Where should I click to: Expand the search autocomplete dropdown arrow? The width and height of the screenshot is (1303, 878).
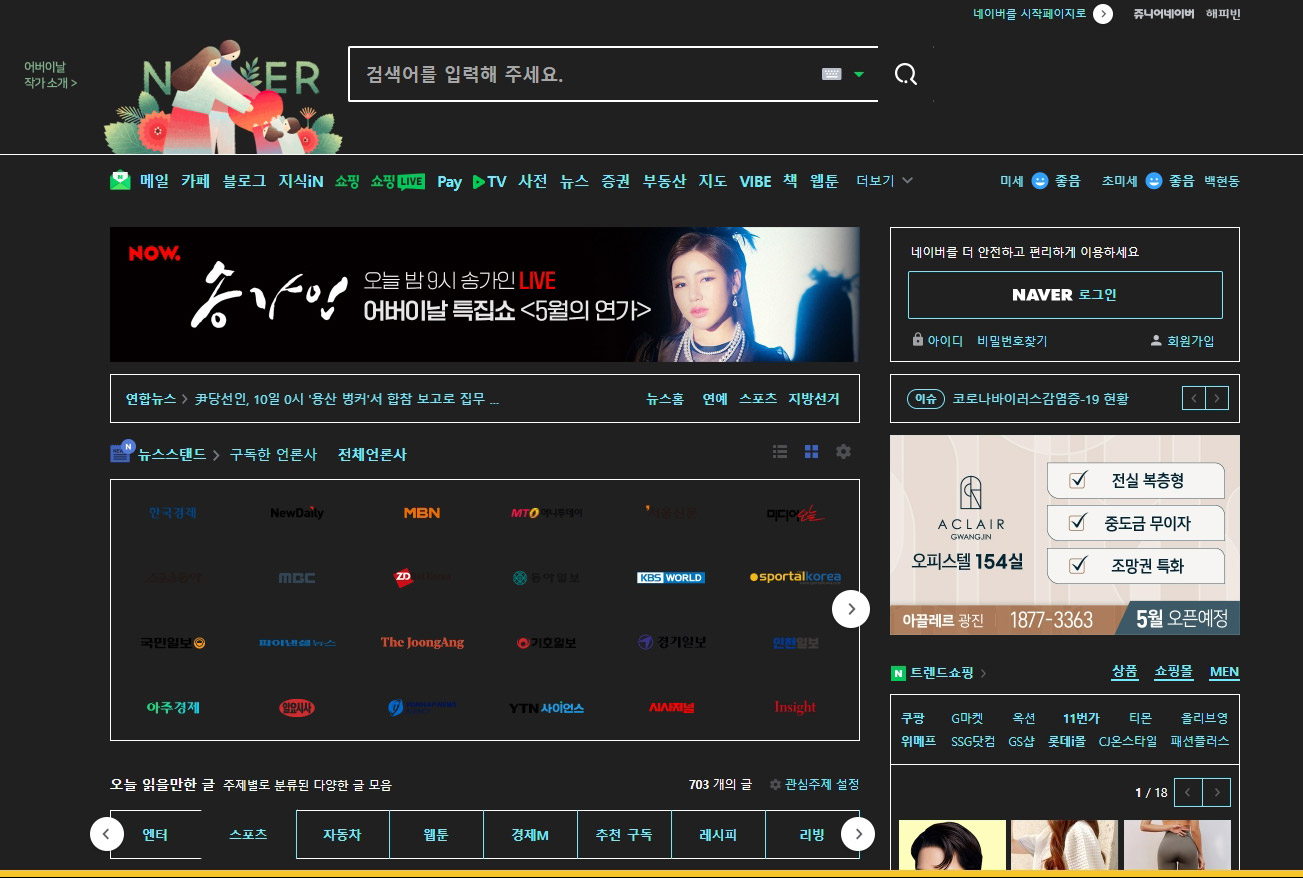coord(858,74)
